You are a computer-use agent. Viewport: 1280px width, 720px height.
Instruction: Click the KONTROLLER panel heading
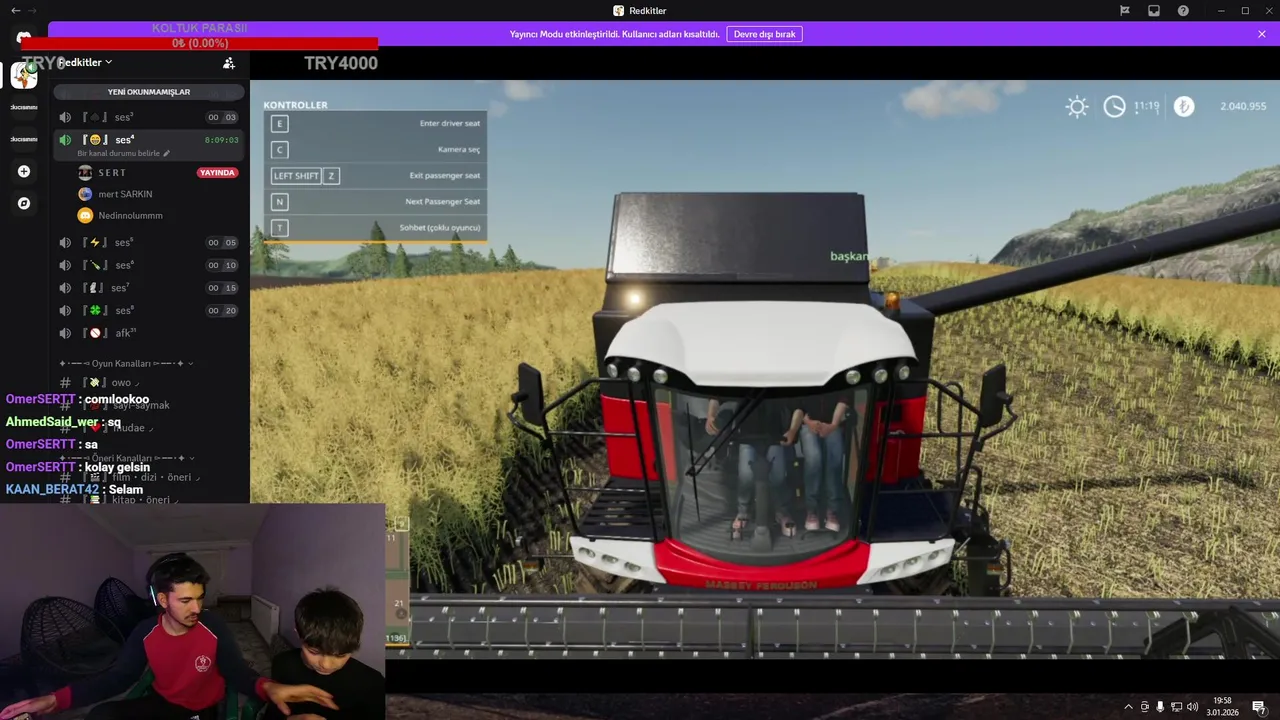[295, 105]
